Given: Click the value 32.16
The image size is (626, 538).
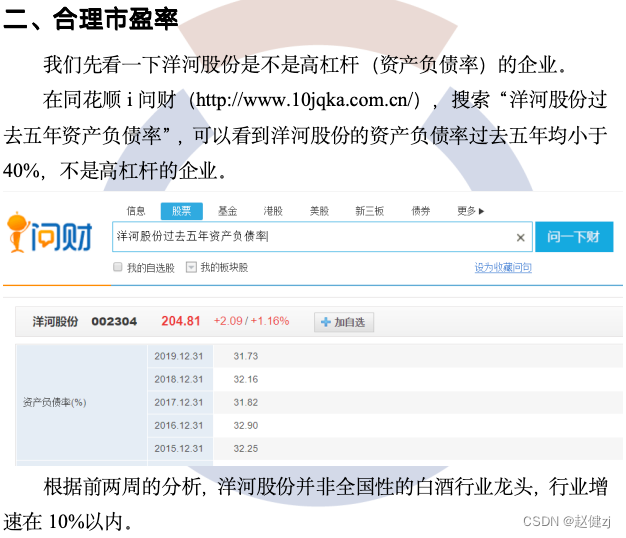Looking at the screenshot, I should pyautogui.click(x=246, y=379).
